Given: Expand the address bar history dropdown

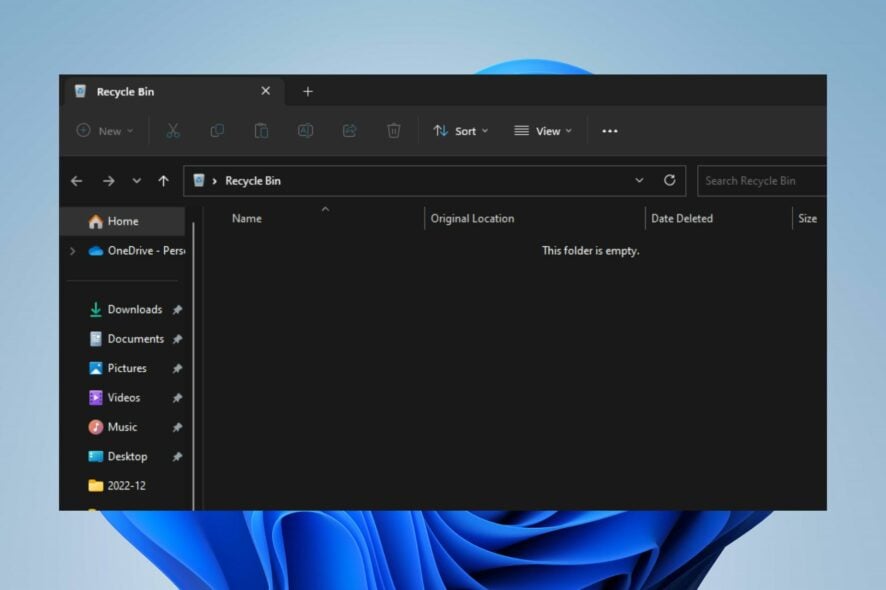Looking at the screenshot, I should tap(639, 180).
